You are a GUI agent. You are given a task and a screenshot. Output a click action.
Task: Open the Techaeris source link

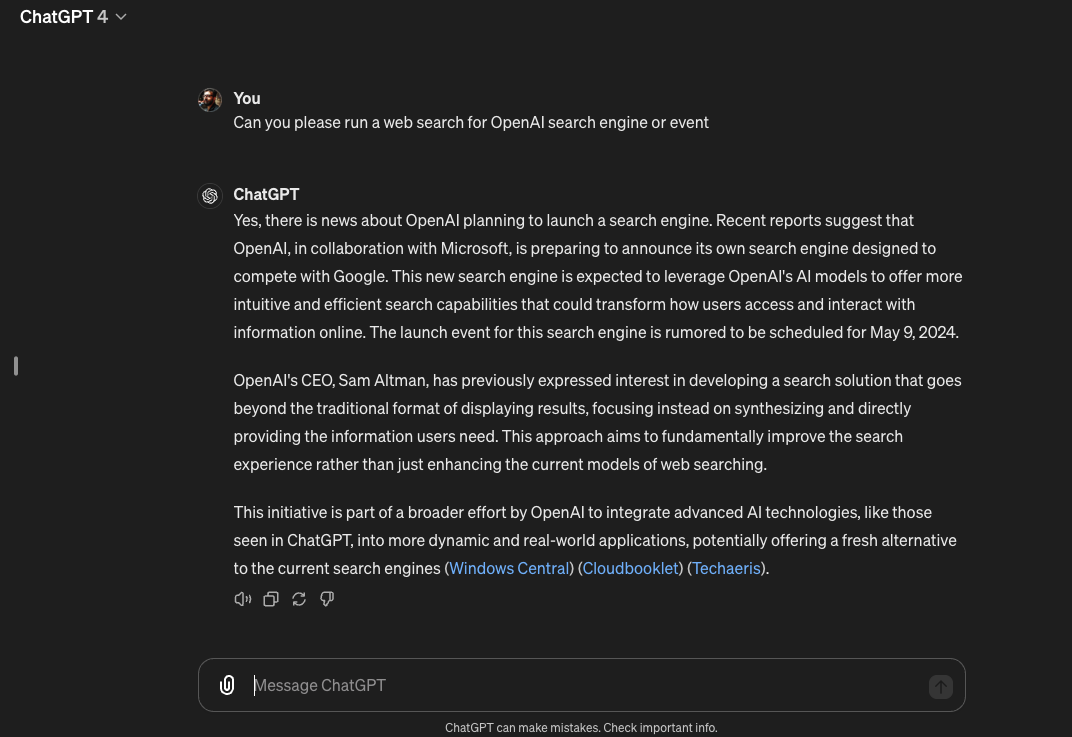coord(726,568)
